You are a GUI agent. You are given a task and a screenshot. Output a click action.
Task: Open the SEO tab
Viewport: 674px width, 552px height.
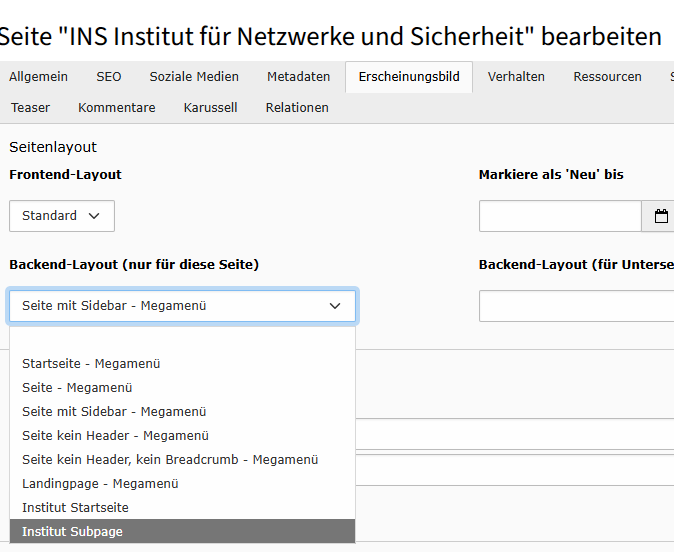[x=109, y=77]
